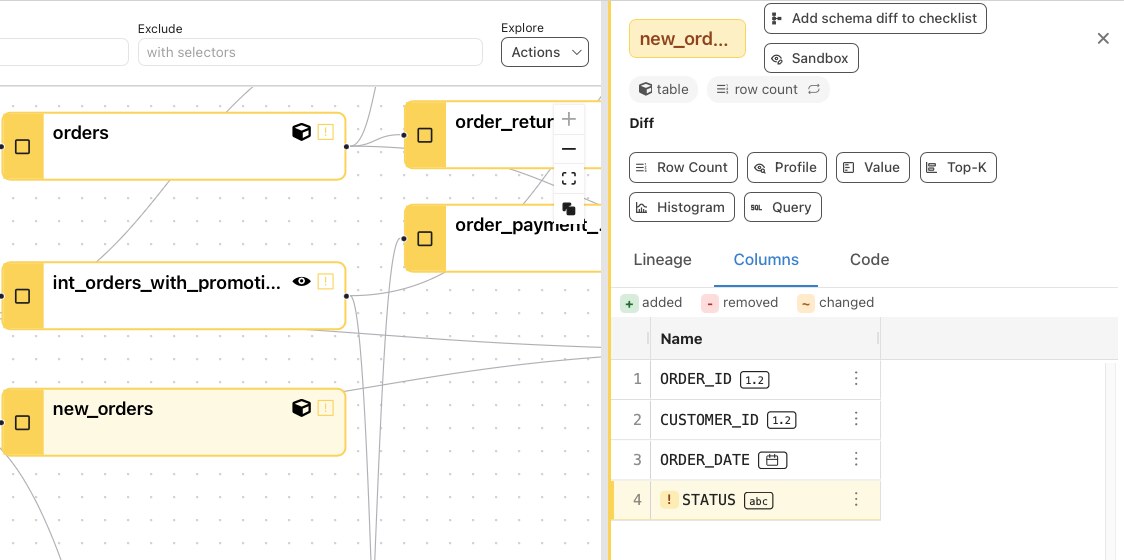The height and width of the screenshot is (560, 1124).
Task: Open options menu for STATUS column
Action: [856, 500]
